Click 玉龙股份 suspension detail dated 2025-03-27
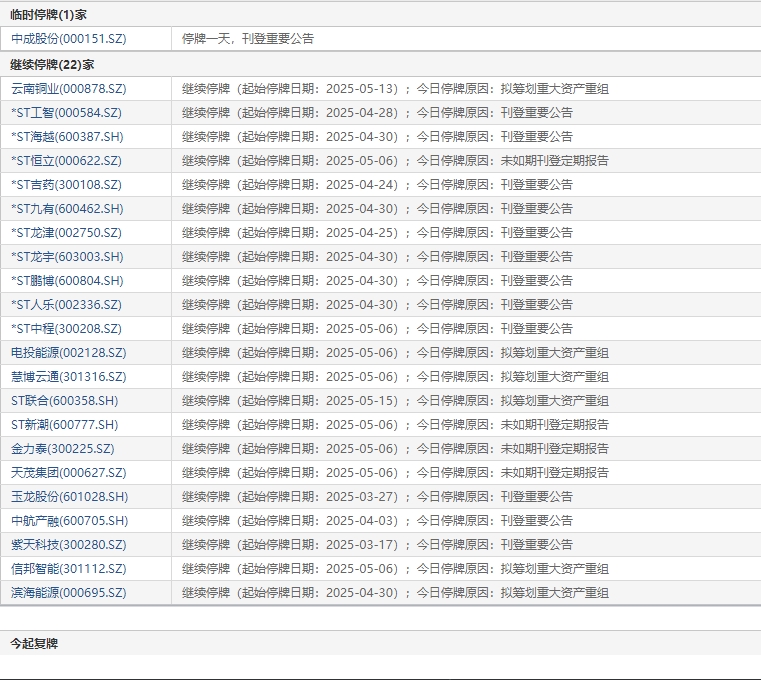Screen dimensions: 761x680 [x=378, y=497]
